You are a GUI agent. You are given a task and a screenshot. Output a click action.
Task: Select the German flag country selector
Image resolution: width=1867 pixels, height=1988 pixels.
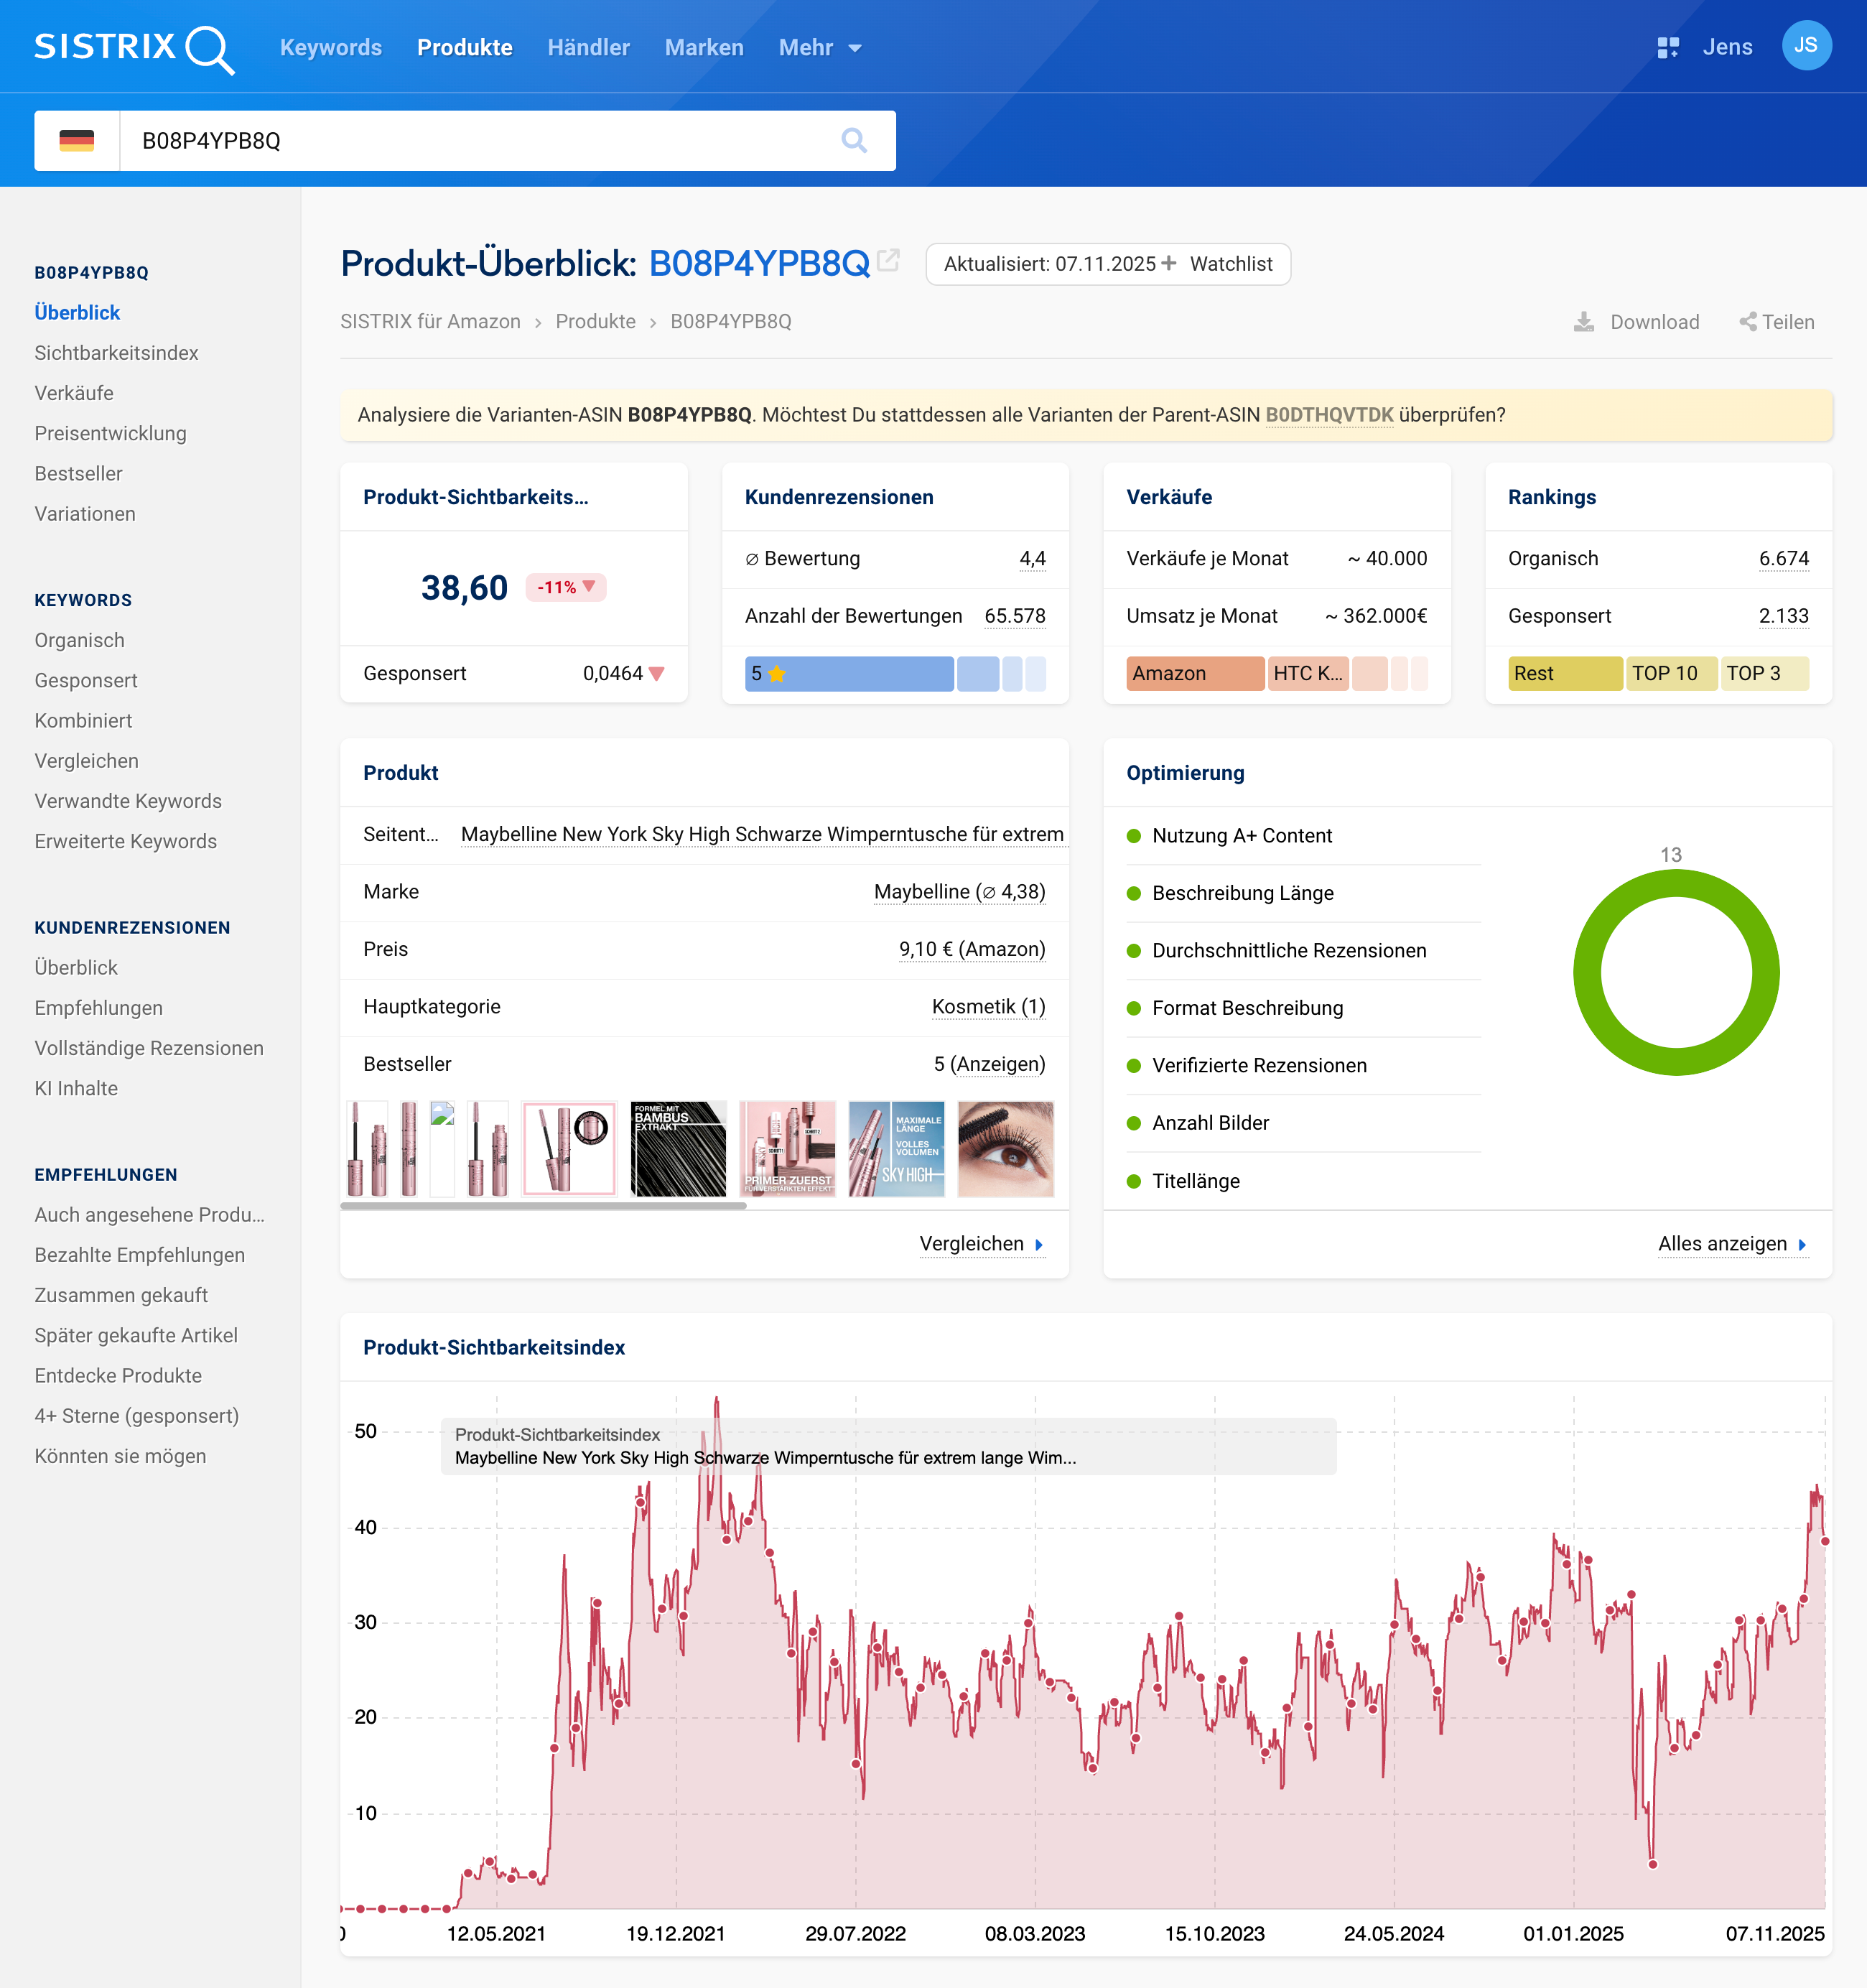(x=77, y=140)
